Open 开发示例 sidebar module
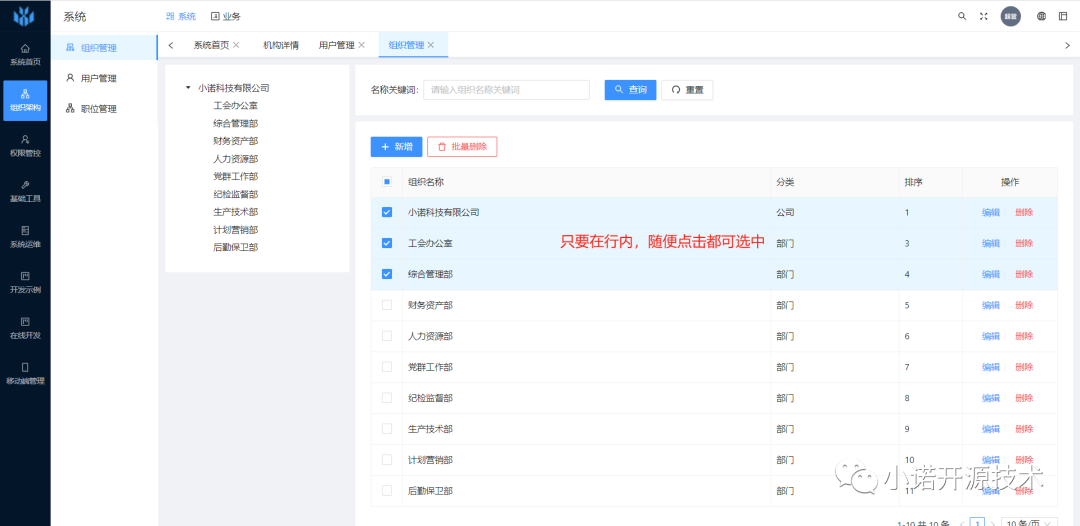The height and width of the screenshot is (526, 1080). 25,282
